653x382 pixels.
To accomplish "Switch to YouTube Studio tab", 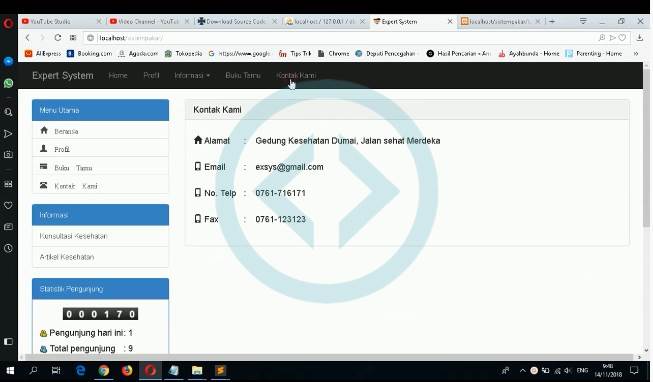I will [x=61, y=21].
